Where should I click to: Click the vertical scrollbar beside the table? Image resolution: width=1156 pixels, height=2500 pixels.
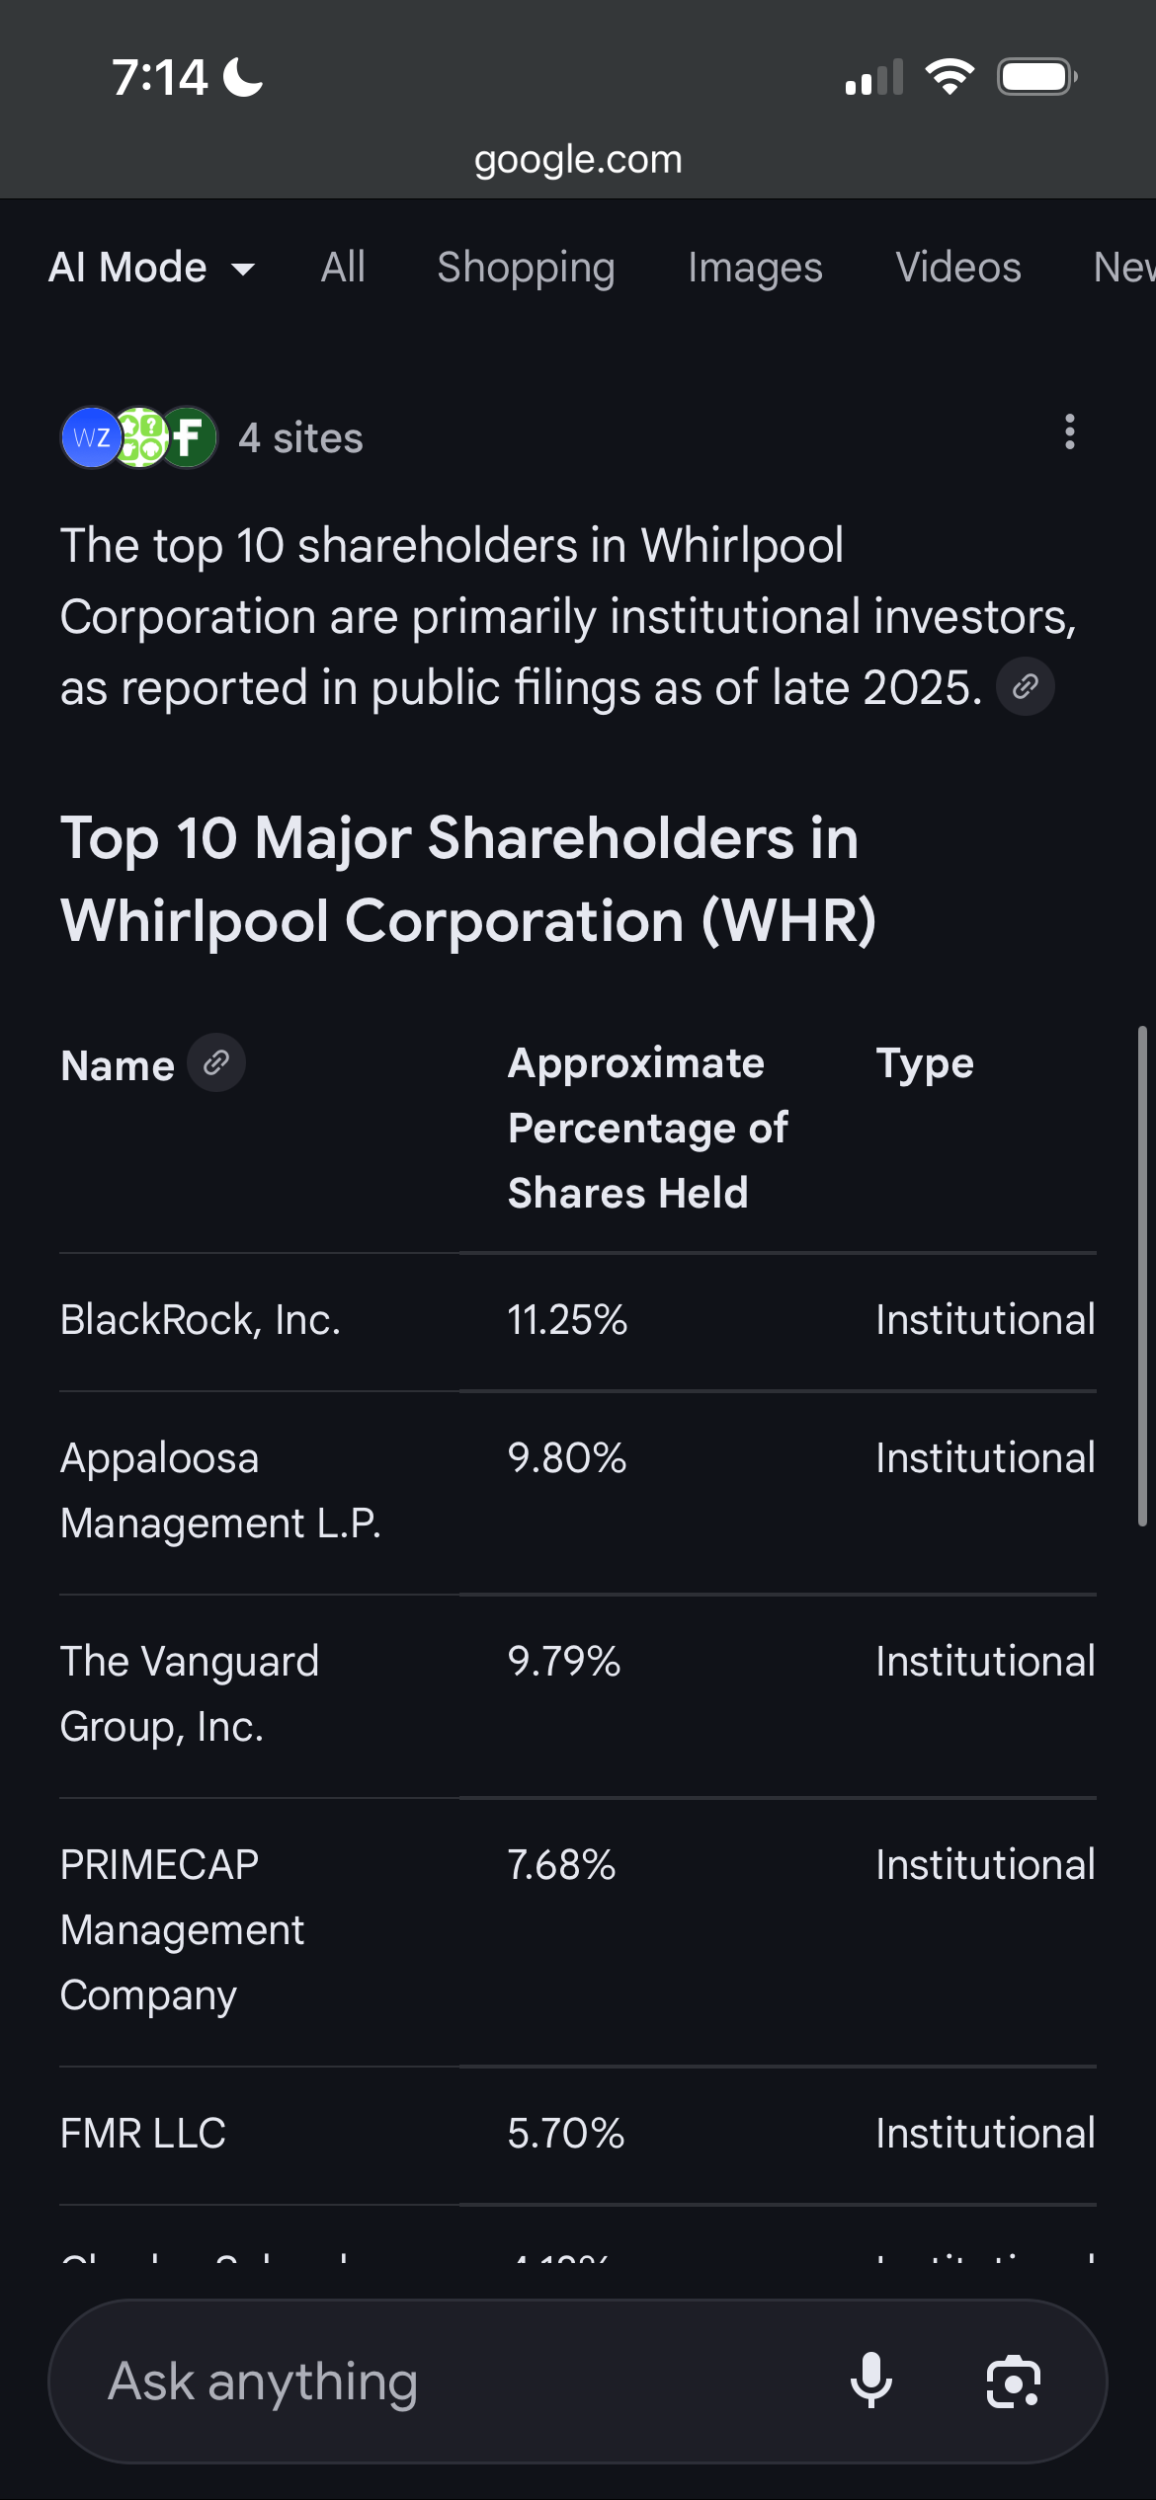point(1142,1275)
